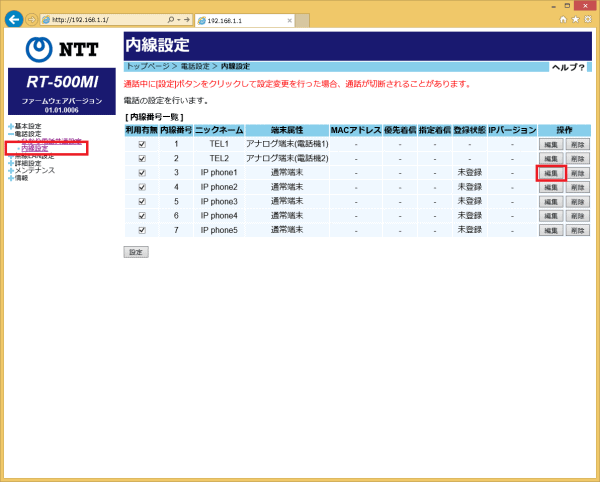This screenshot has width=600, height=482.
Task: Click the ニックネーム column header
Action: [219, 130]
